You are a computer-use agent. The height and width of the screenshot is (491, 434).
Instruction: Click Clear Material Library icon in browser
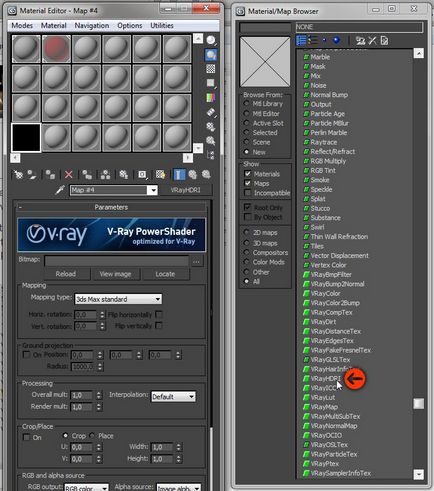[384, 41]
